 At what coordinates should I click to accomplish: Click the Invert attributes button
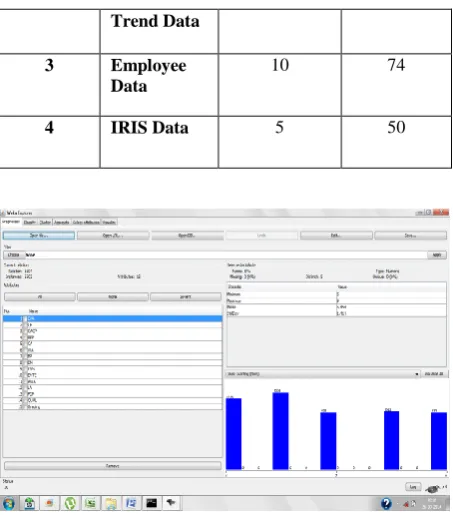(x=186, y=297)
